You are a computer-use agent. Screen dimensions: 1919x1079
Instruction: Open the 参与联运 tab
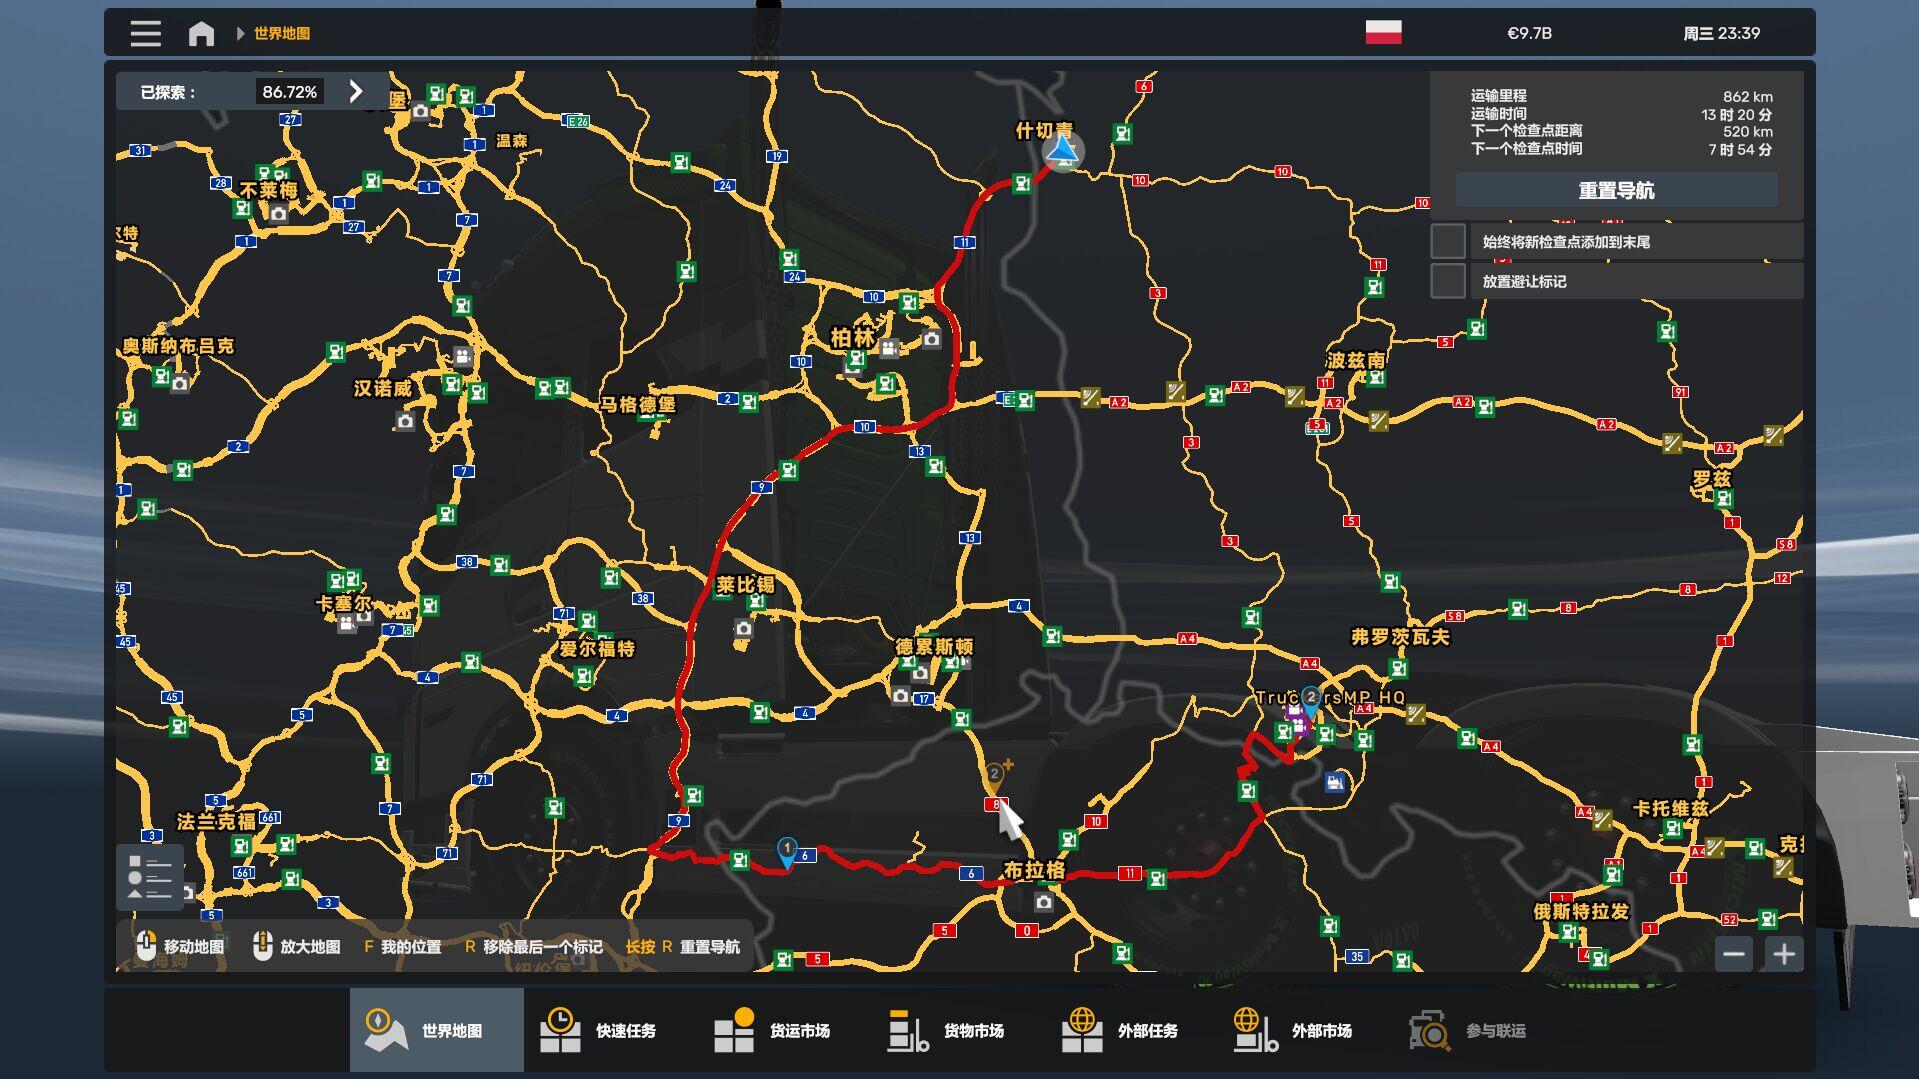click(x=1480, y=1030)
